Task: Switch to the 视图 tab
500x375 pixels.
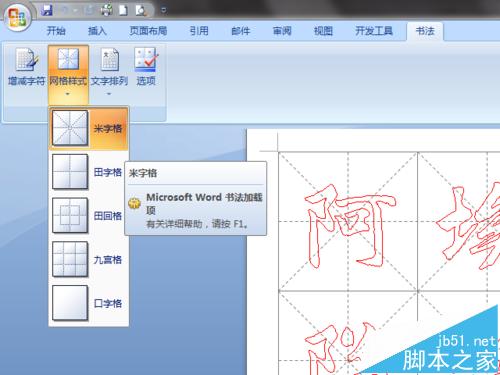Action: point(323,31)
